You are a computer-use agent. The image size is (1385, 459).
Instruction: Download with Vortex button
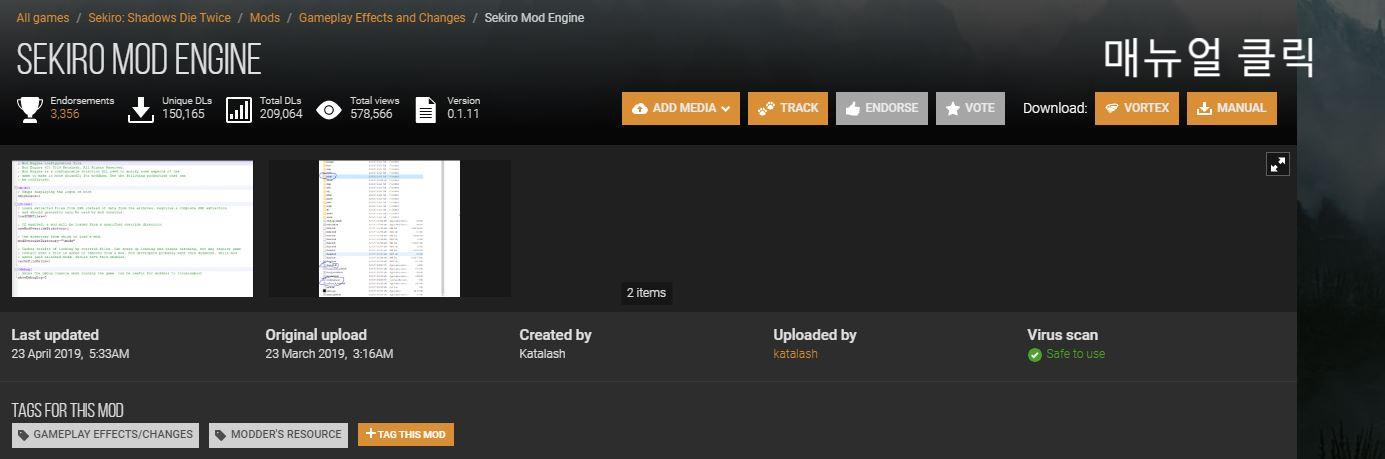click(1137, 108)
